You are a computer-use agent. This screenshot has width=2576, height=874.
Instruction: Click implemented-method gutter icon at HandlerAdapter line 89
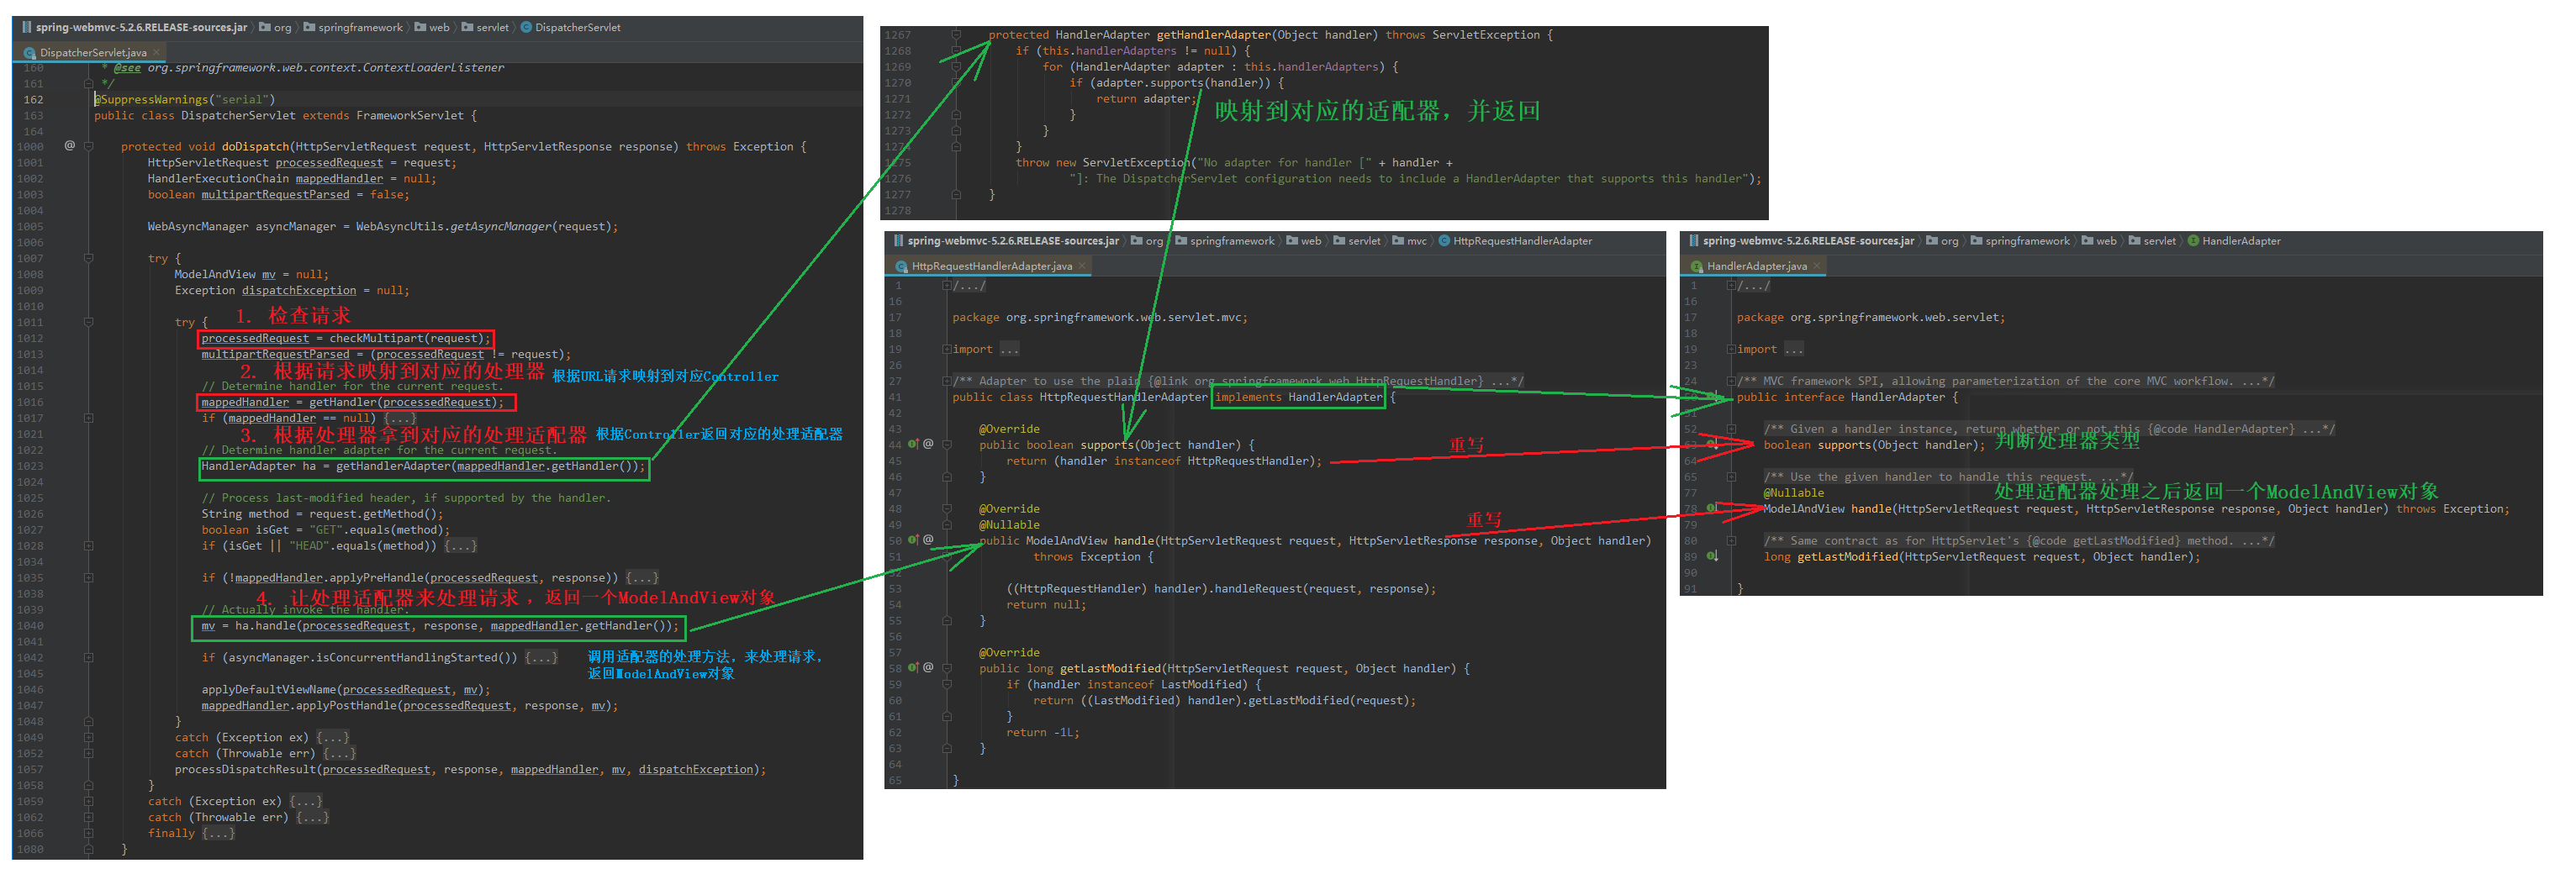click(1713, 556)
